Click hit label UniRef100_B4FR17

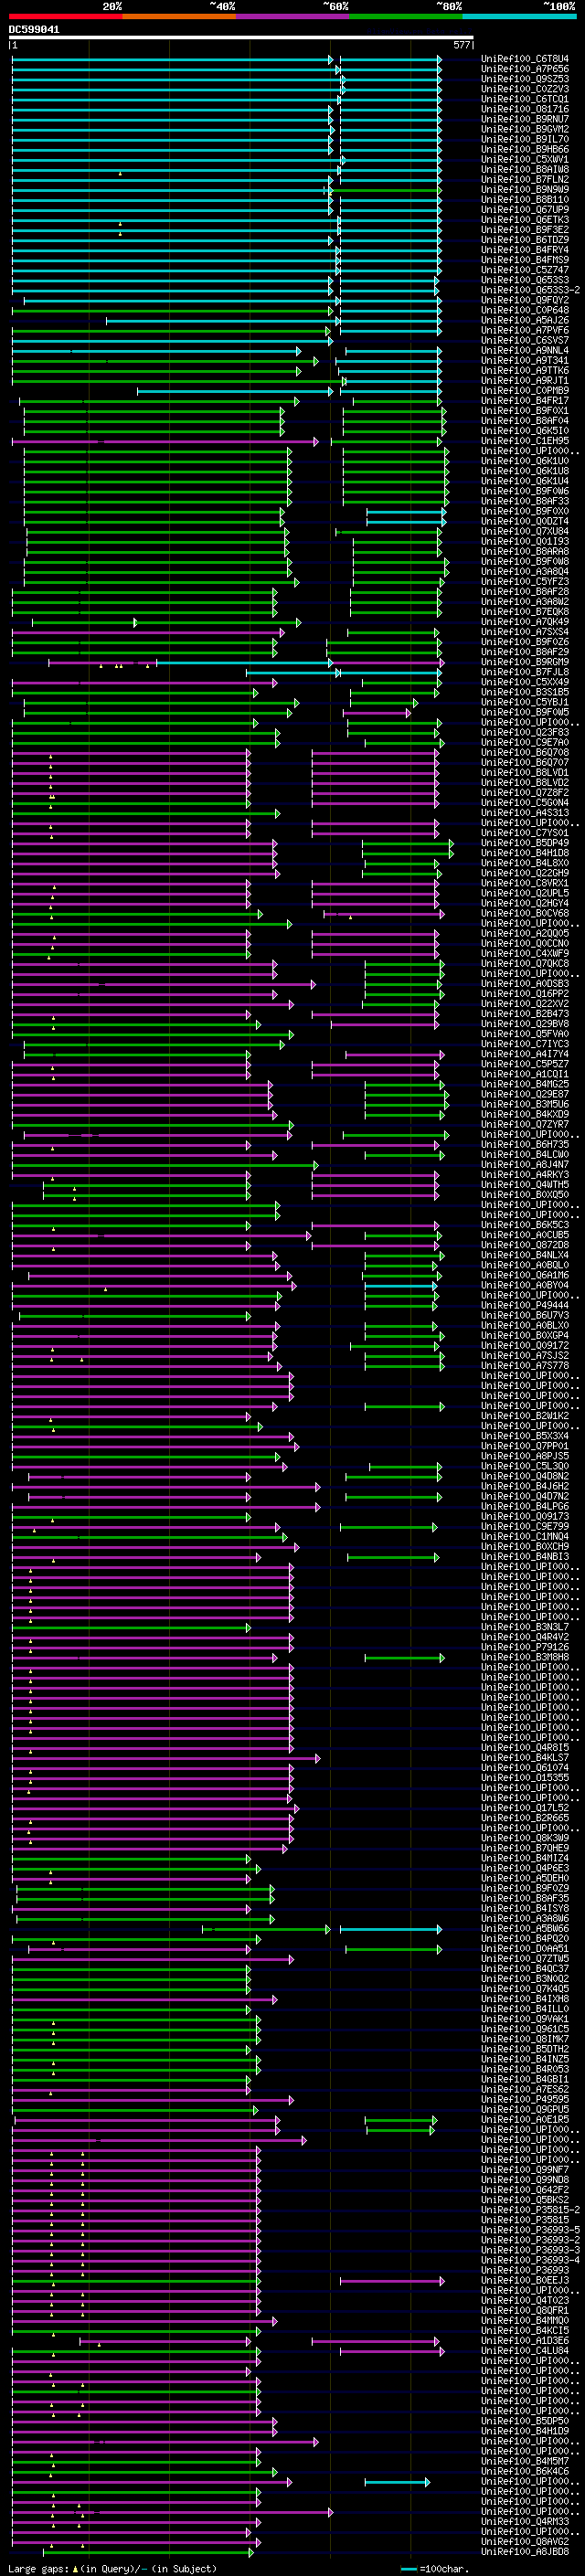tap(524, 401)
